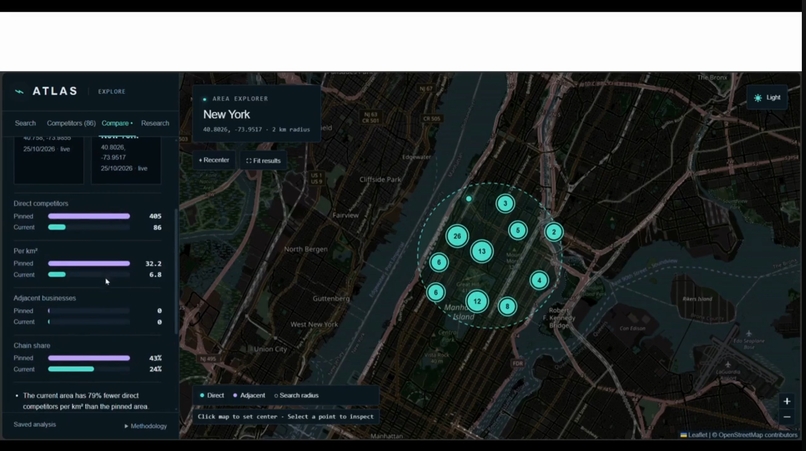806x451 pixels.
Task: Open the Saved analysis link
Action: [35, 425]
